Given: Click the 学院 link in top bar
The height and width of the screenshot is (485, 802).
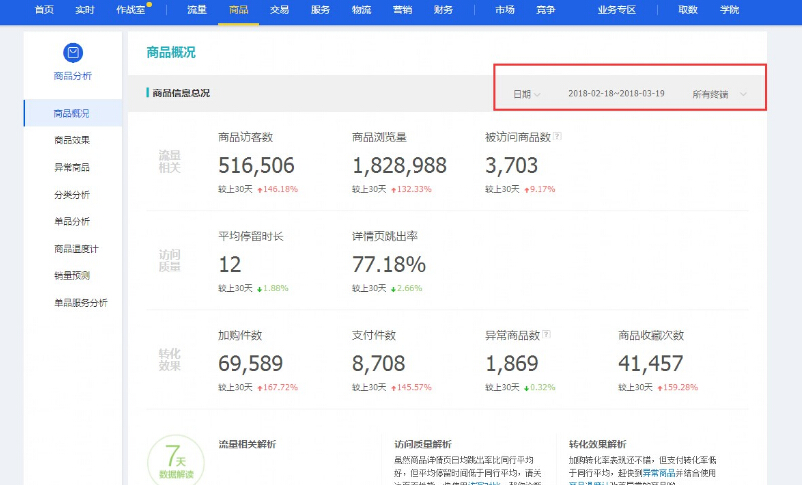Looking at the screenshot, I should pyautogui.click(x=729, y=9).
